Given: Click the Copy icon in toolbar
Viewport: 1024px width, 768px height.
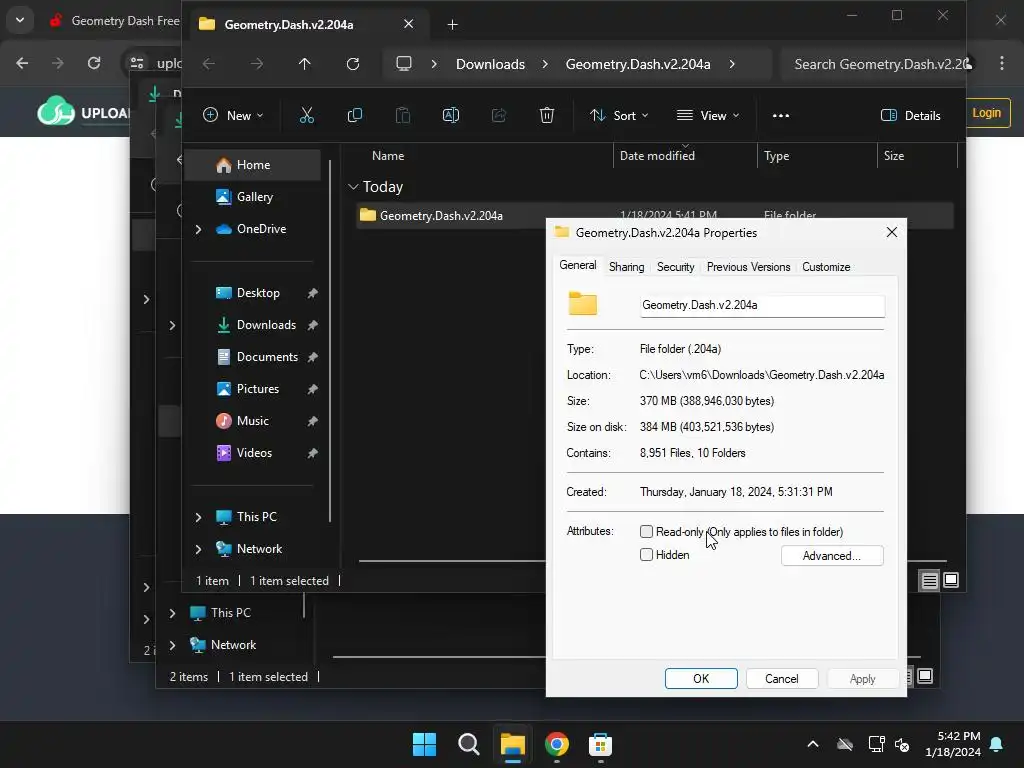Looking at the screenshot, I should click(x=355, y=116).
